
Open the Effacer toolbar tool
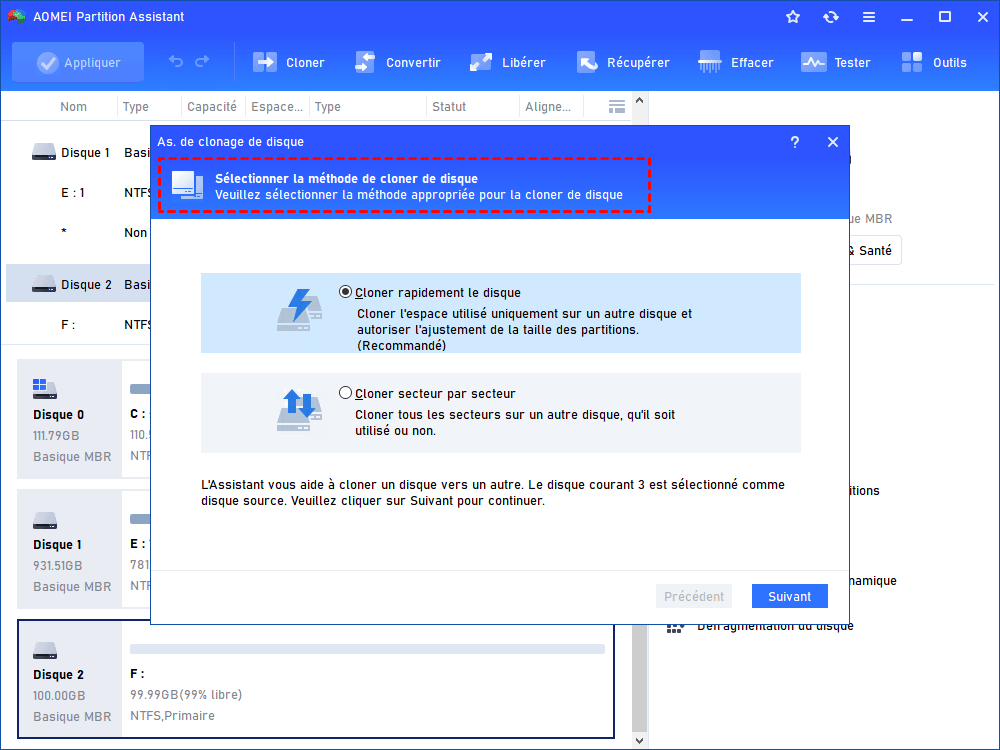click(735, 62)
